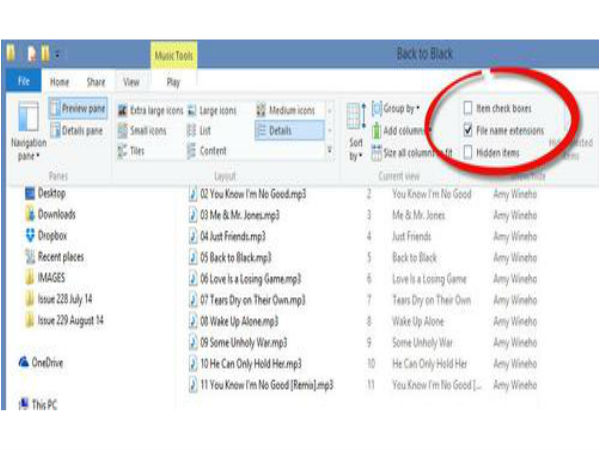The width and height of the screenshot is (600, 450).
Task: Toggle the Preview pane button
Action: pyautogui.click(x=81, y=110)
